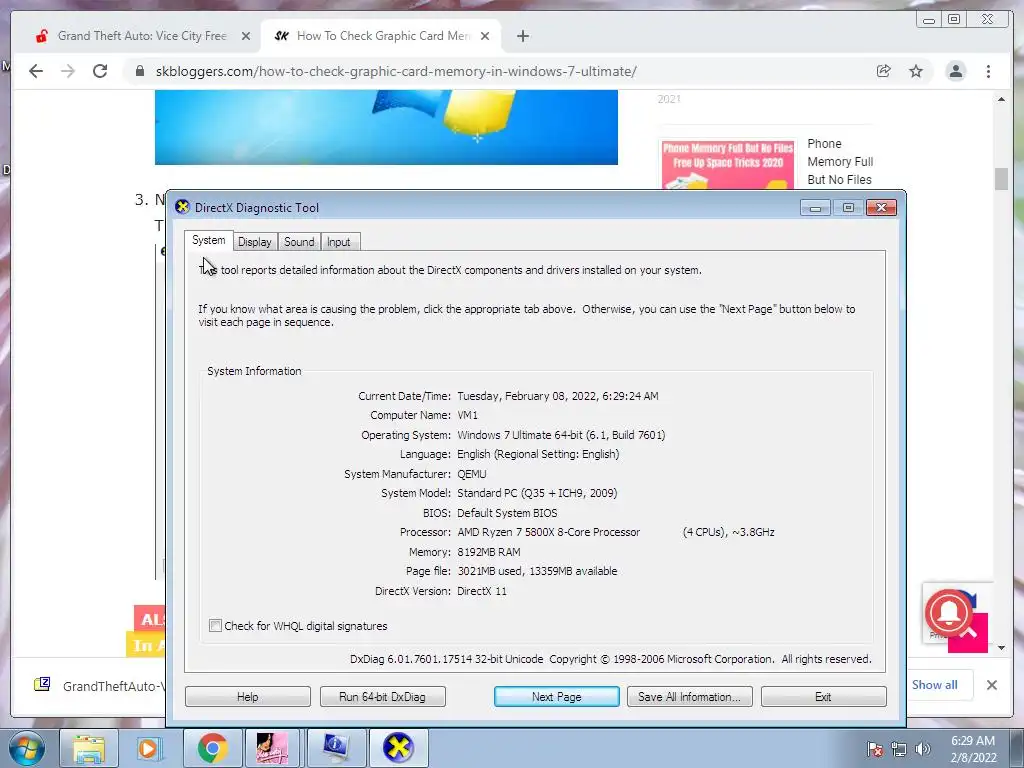Screen dimensions: 1024x768
Task: Click Chrome icon in taskbar
Action: (211, 748)
